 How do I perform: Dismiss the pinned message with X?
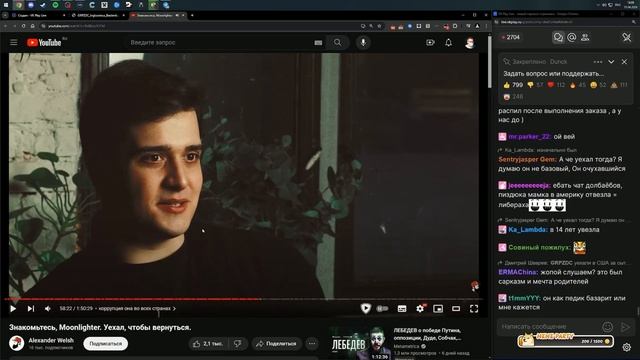[624, 62]
